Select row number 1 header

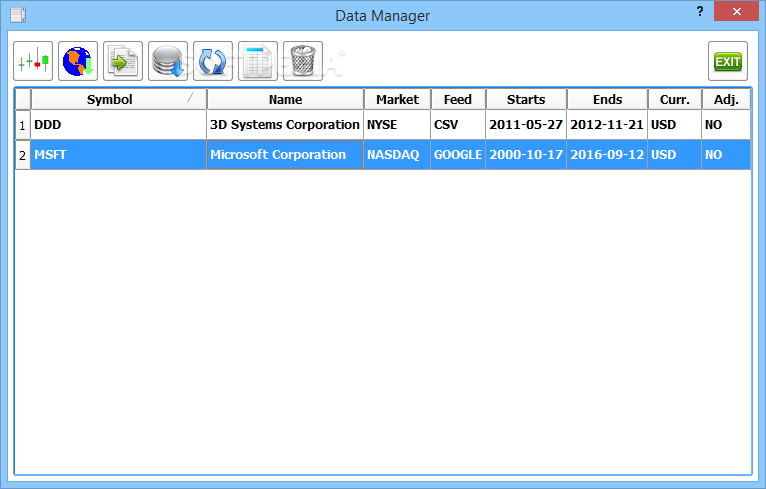click(x=22, y=125)
